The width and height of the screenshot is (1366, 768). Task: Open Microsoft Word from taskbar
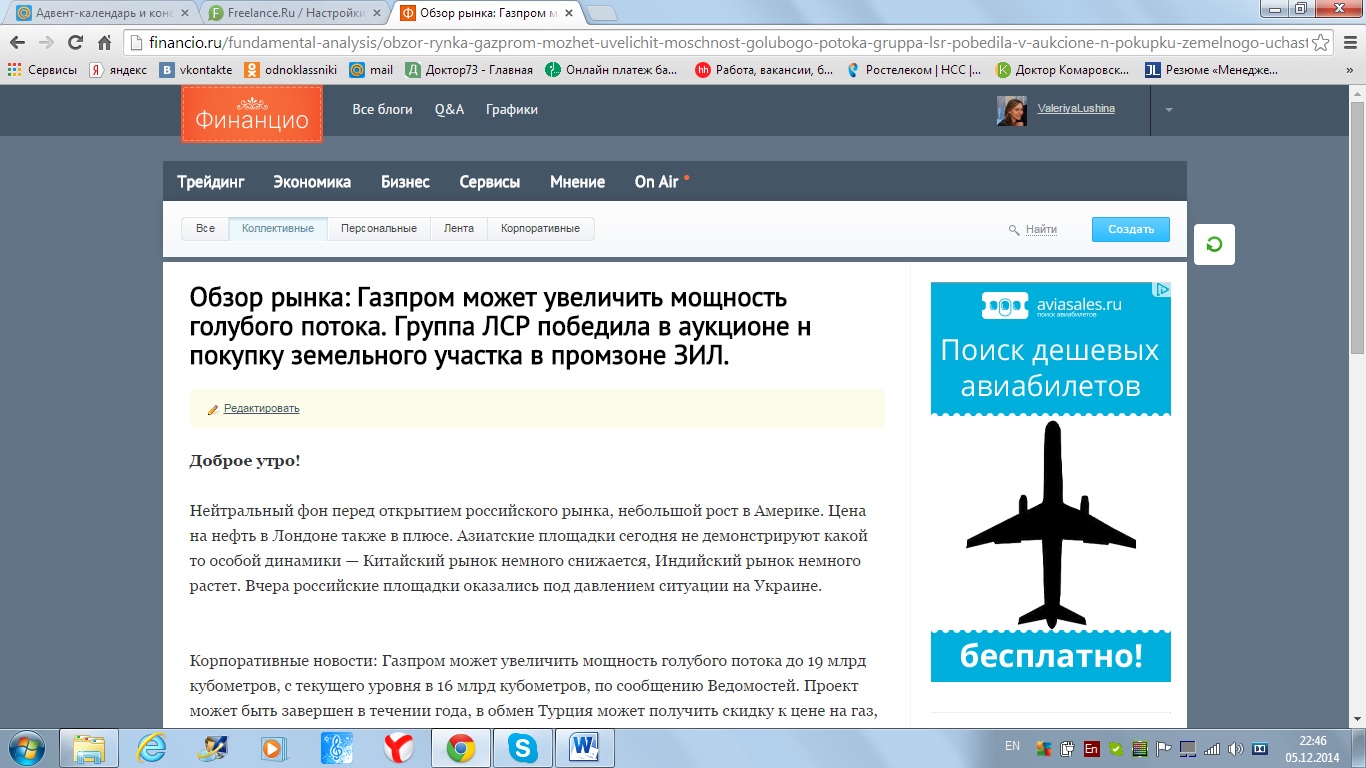pyautogui.click(x=583, y=748)
